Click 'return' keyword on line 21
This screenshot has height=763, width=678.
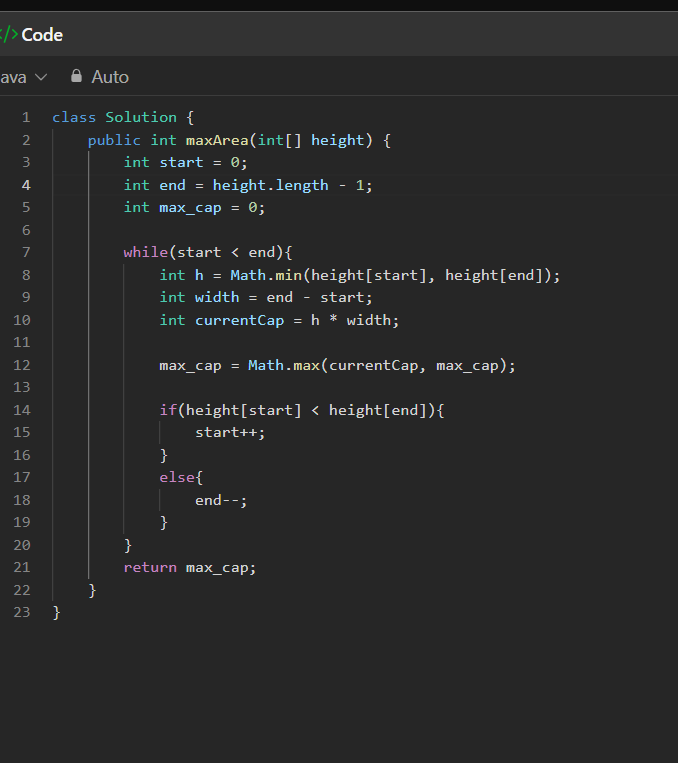click(150, 568)
